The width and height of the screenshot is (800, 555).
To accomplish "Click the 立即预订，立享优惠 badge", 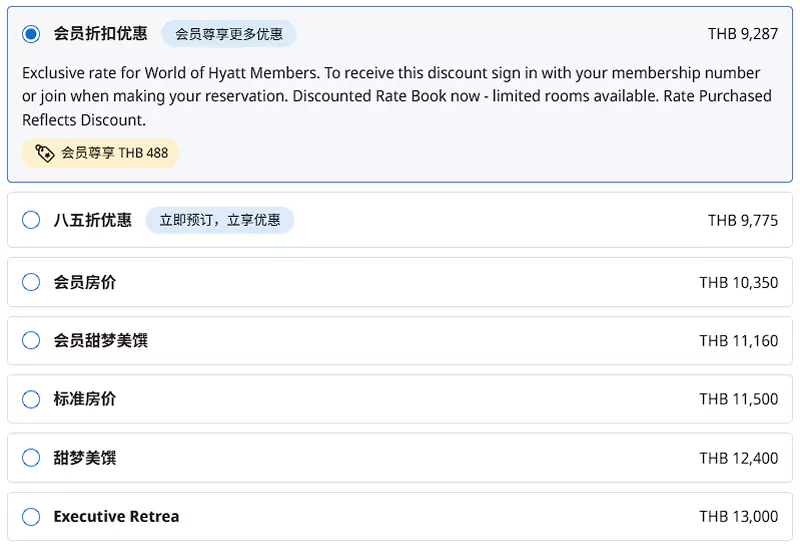I will coord(220,220).
